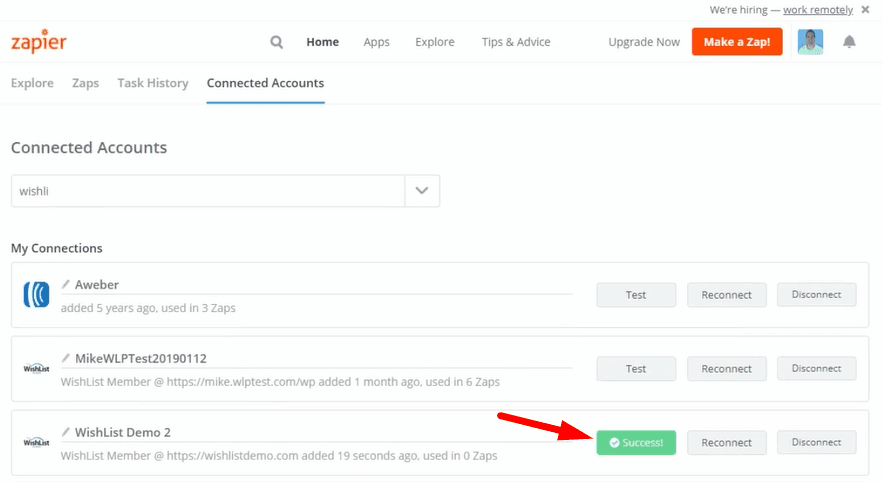Edit the Aweber connection name pencil
The width and height of the screenshot is (882, 482).
coord(66,284)
